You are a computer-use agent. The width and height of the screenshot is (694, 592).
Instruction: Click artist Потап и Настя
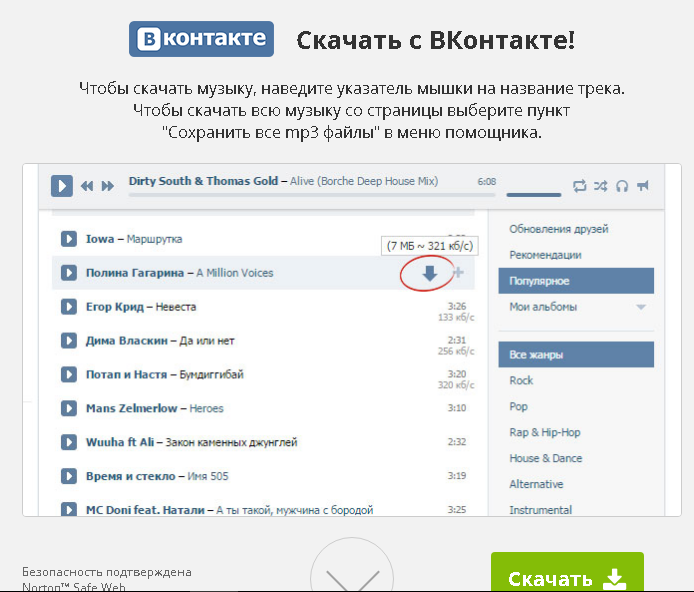(x=126, y=375)
